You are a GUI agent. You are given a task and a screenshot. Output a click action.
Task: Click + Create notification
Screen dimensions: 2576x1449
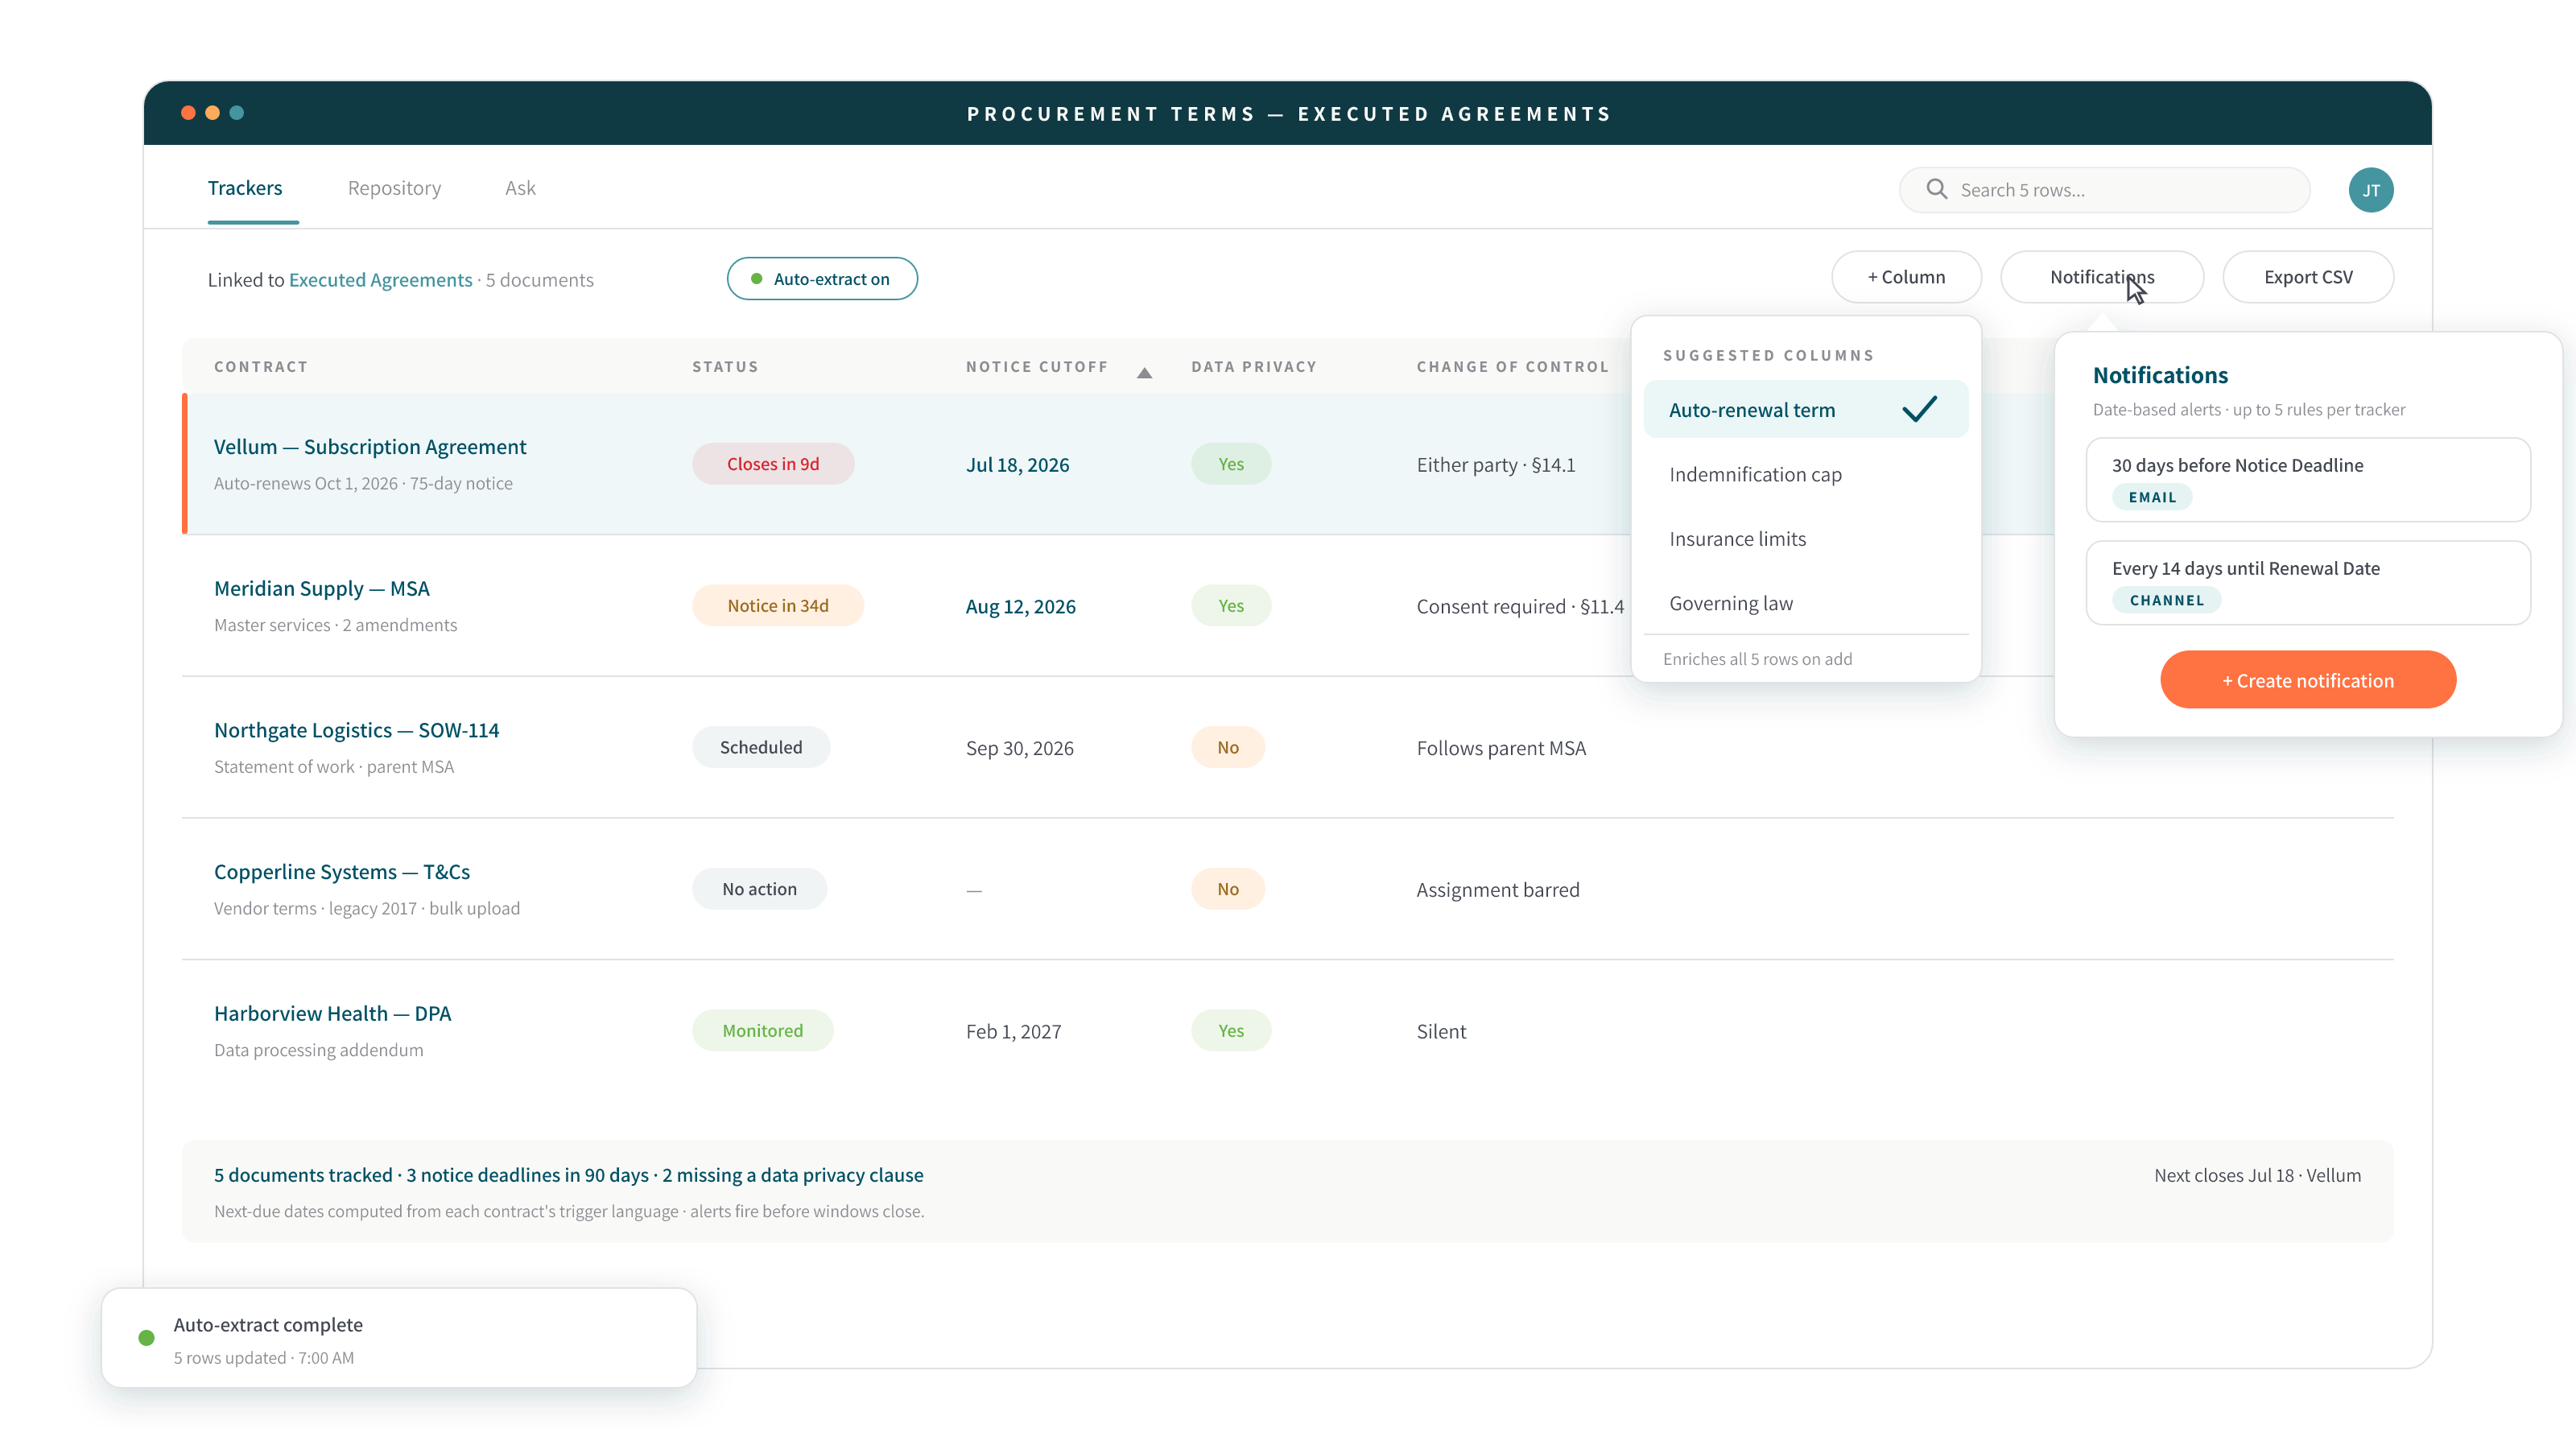pos(2307,680)
